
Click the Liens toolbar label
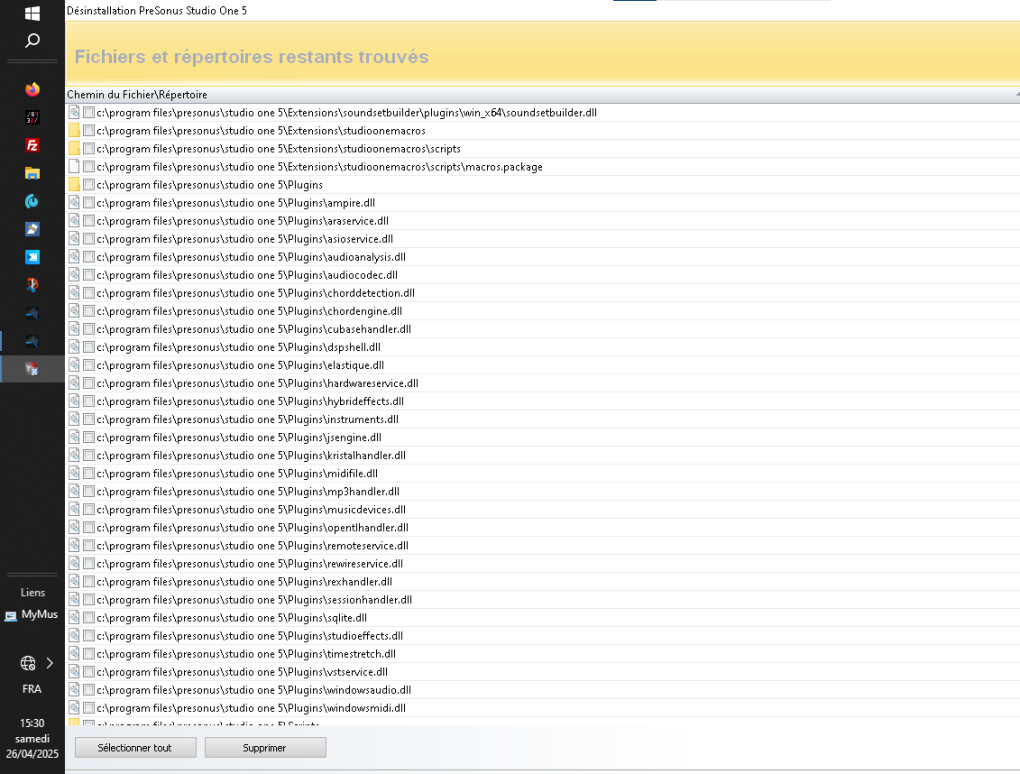[x=33, y=593]
